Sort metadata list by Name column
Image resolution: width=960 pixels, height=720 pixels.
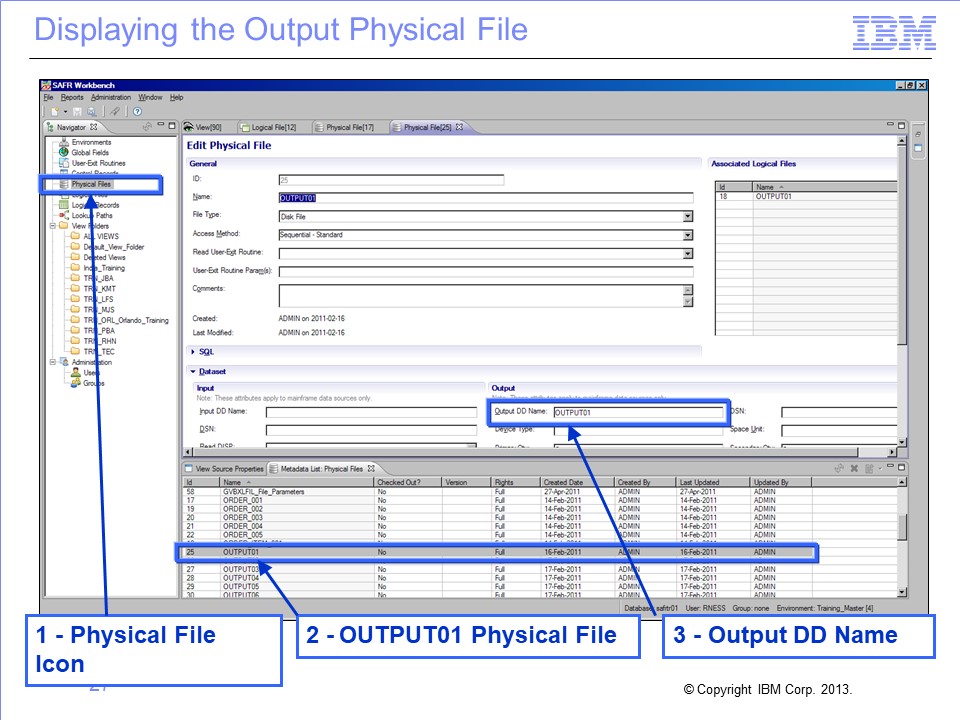pos(297,482)
